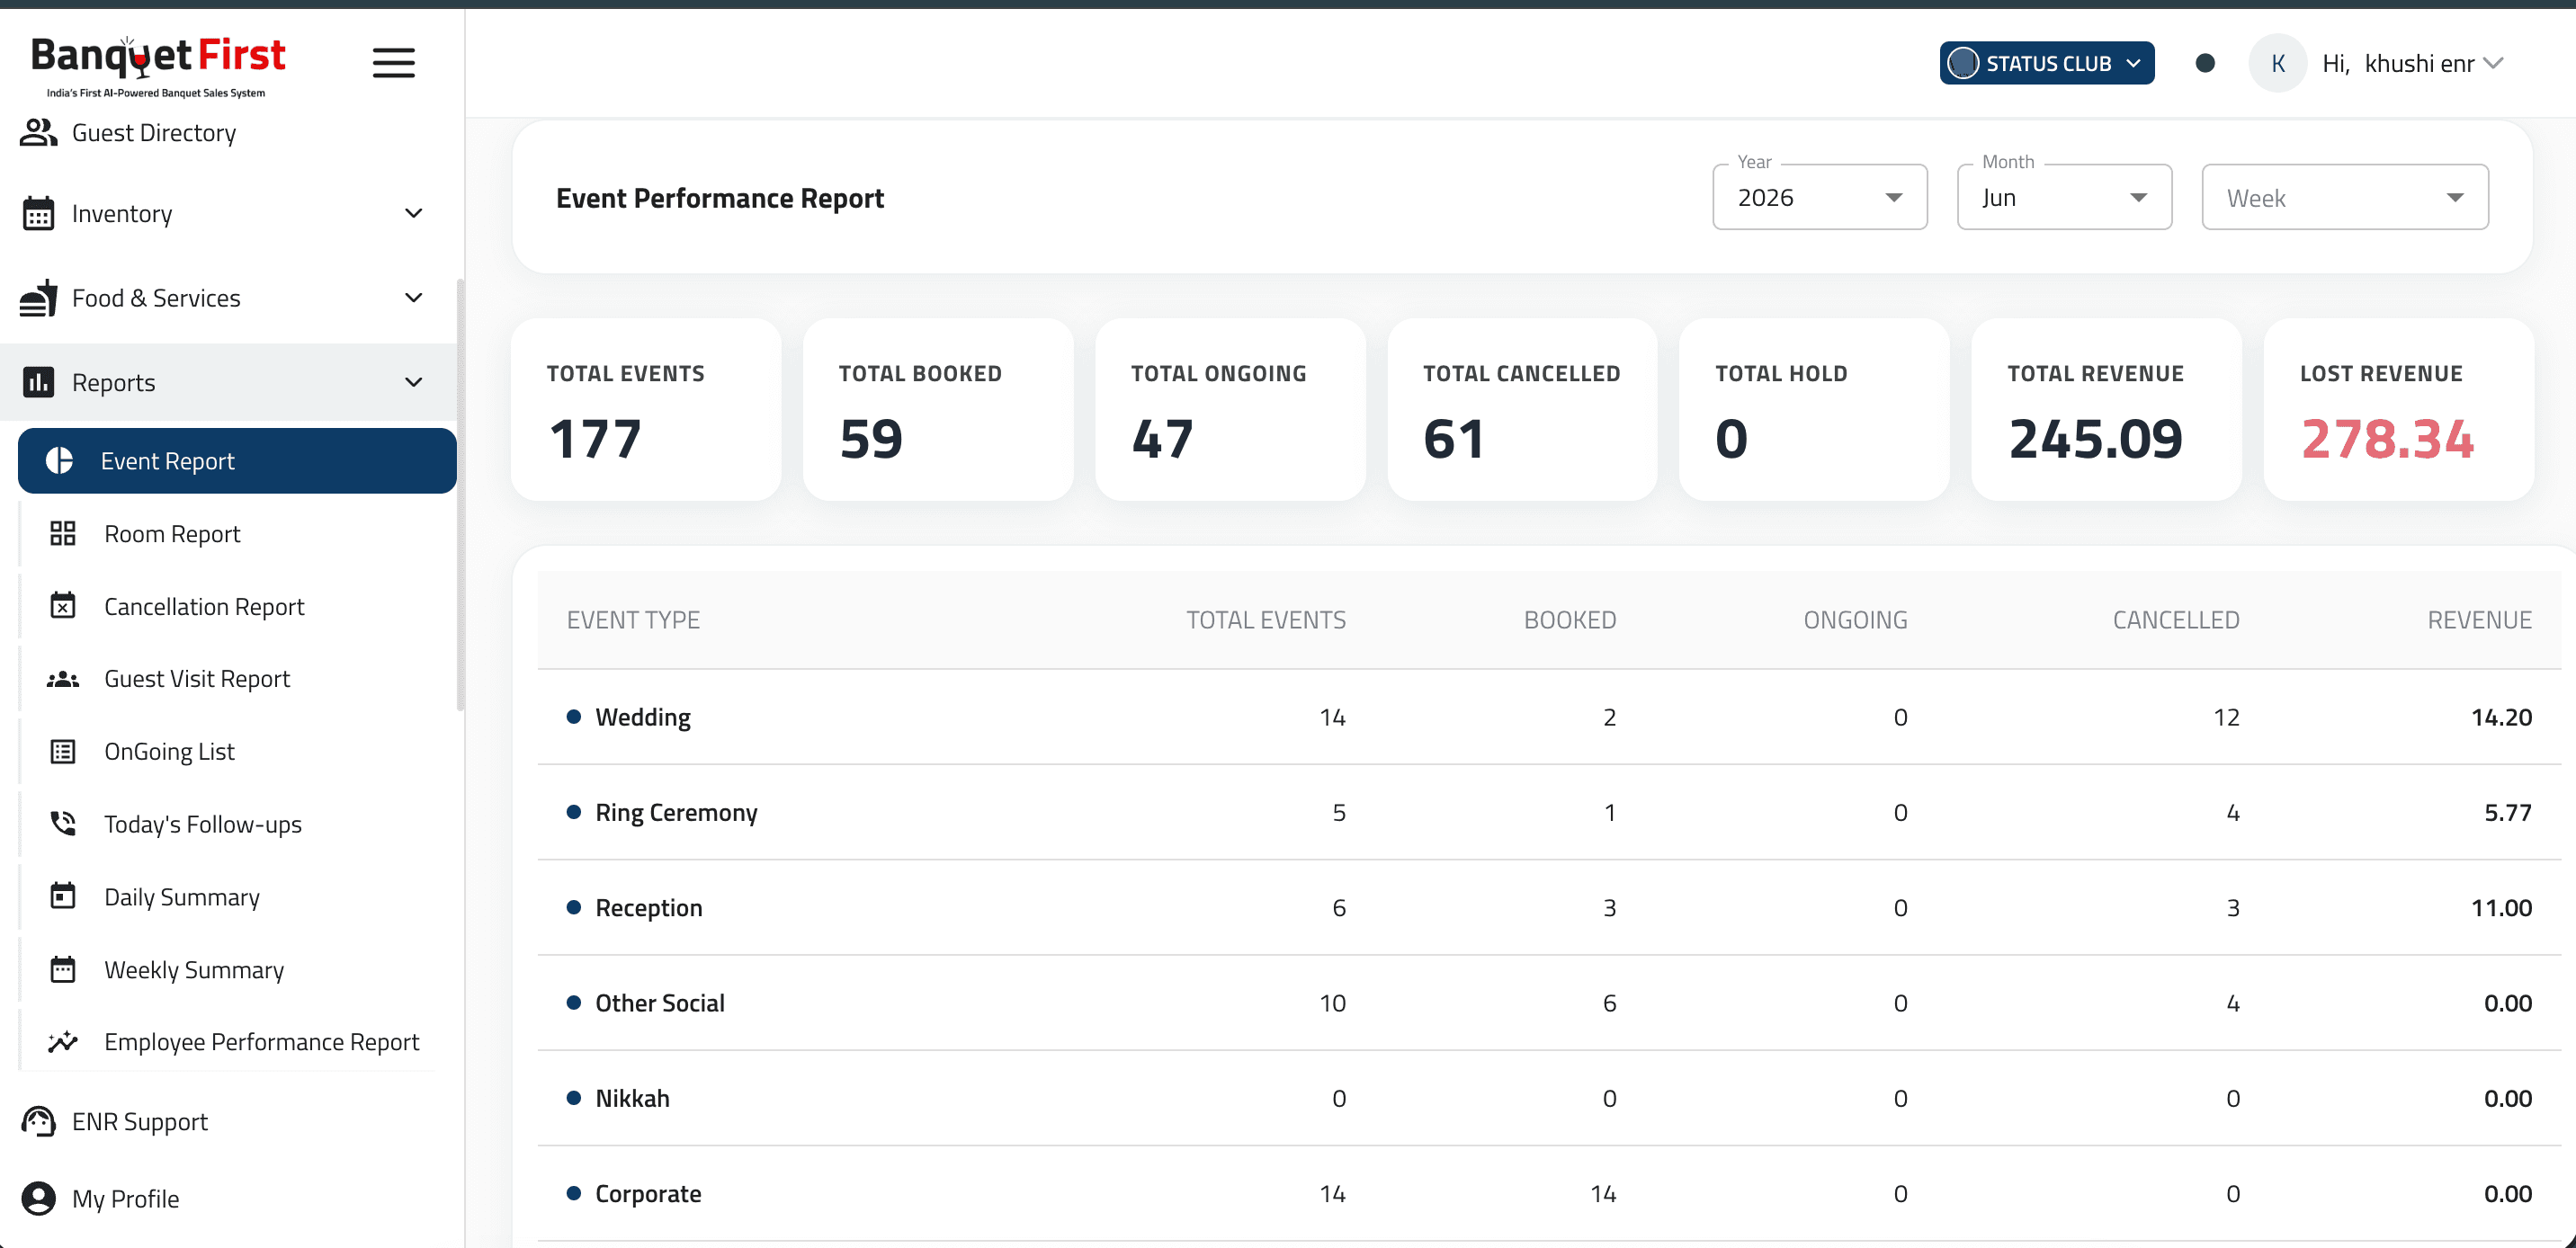Image resolution: width=2576 pixels, height=1248 pixels.
Task: Click the Room Report grid icon
Action: click(x=63, y=533)
